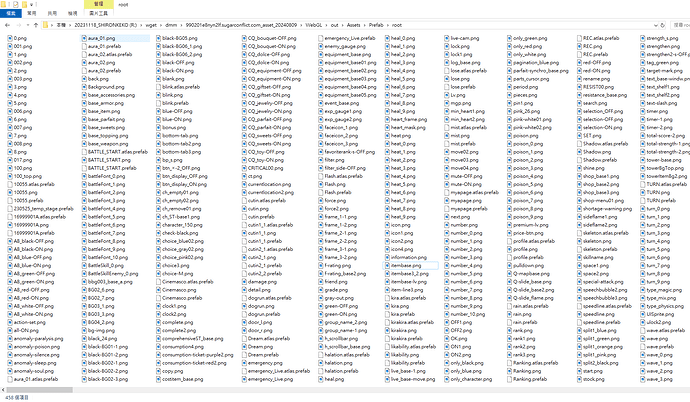This screenshot has width=690, height=402.
Task: Navigate to 20231118_SHIRONKEKO drive breadcrumb
Action: point(106,25)
